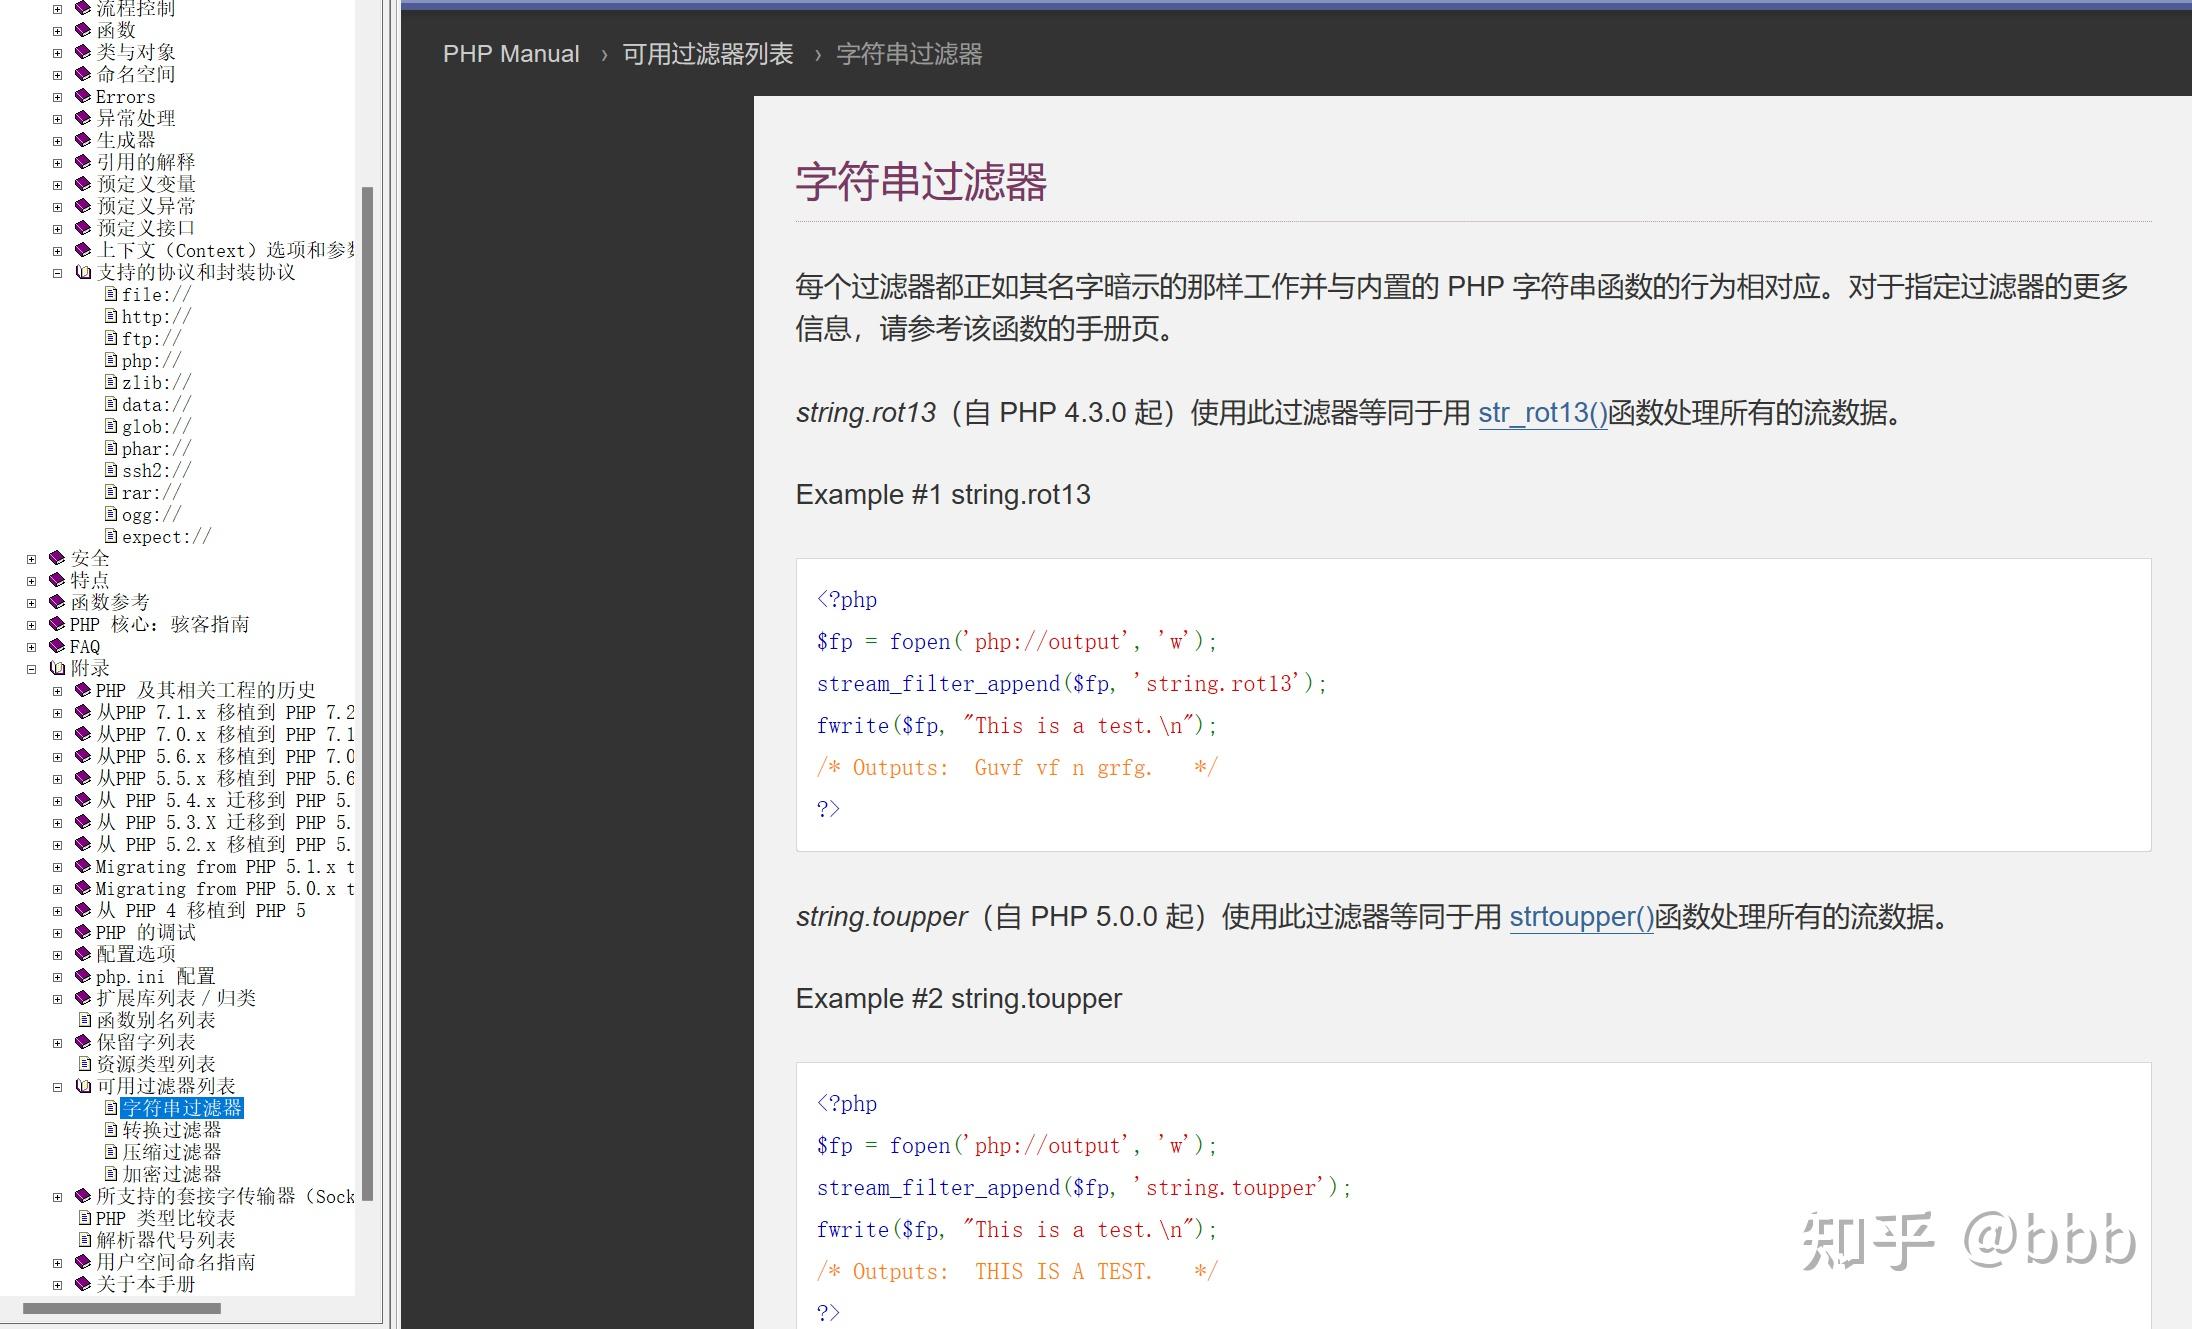
Task: Select glob:// in the tree
Action: [x=156, y=426]
